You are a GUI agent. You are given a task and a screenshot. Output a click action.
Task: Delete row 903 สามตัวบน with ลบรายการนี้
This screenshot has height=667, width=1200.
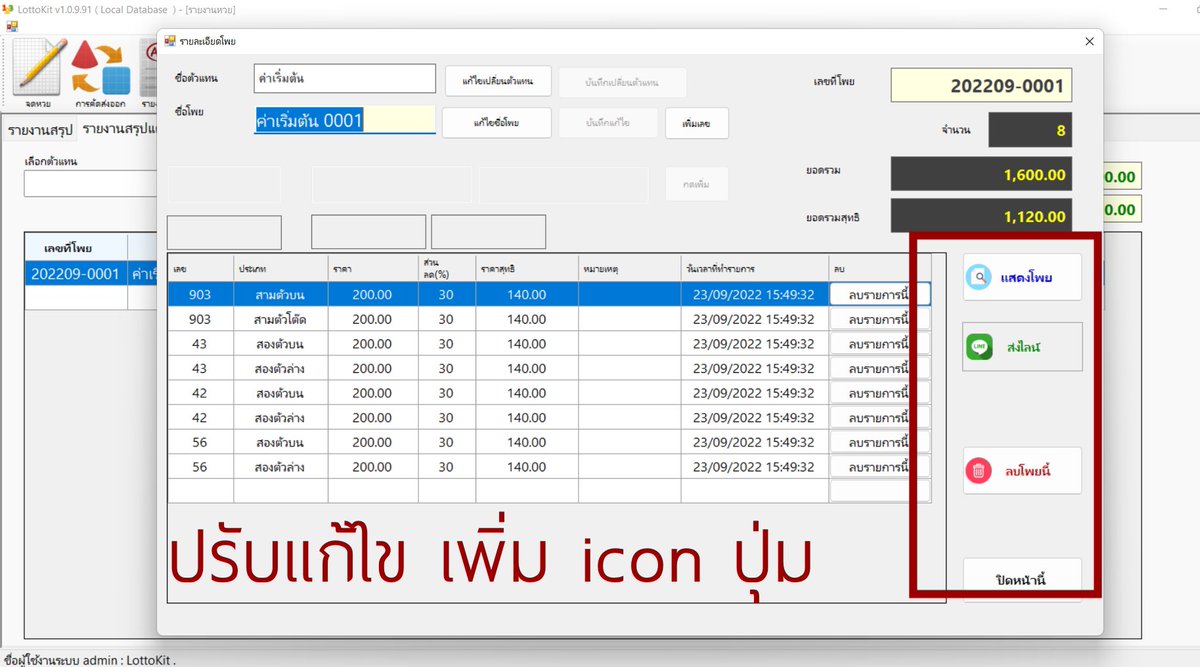pos(879,295)
